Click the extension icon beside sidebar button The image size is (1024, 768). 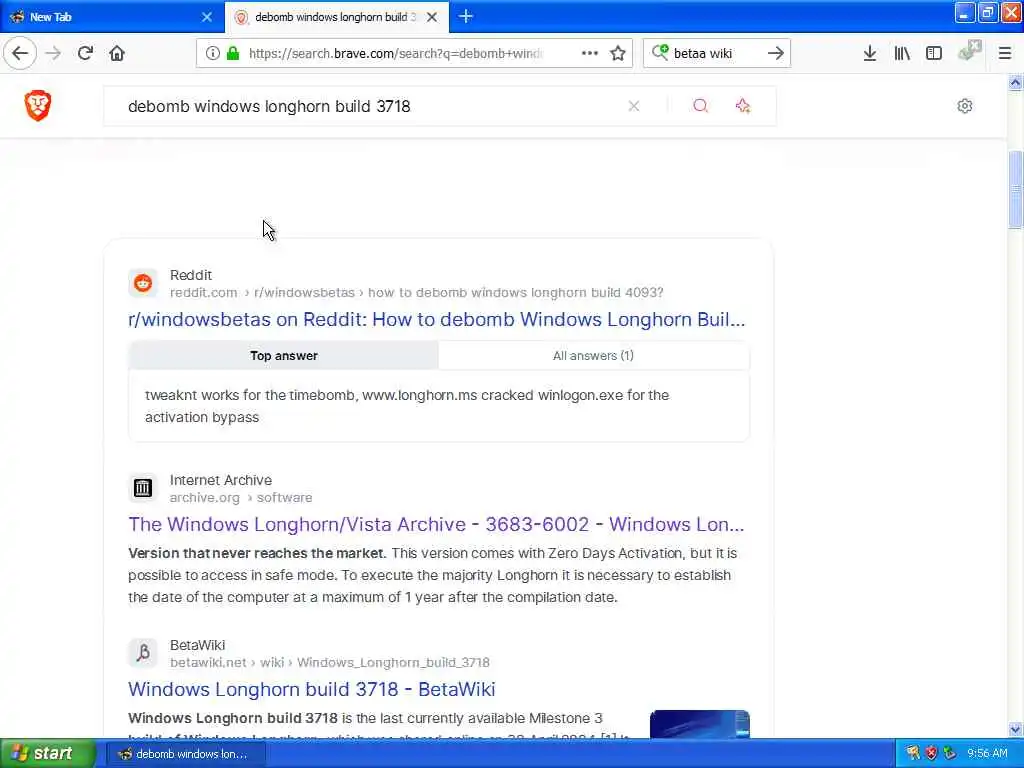tap(970, 51)
